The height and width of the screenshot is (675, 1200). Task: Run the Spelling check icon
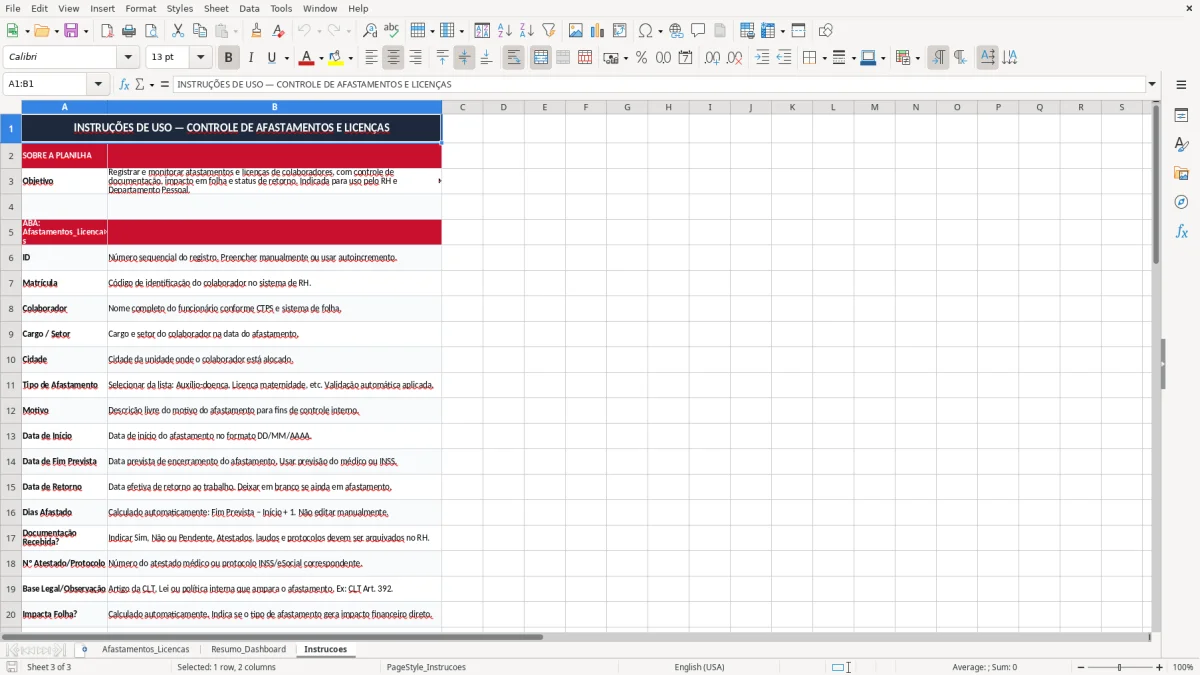pos(392,31)
